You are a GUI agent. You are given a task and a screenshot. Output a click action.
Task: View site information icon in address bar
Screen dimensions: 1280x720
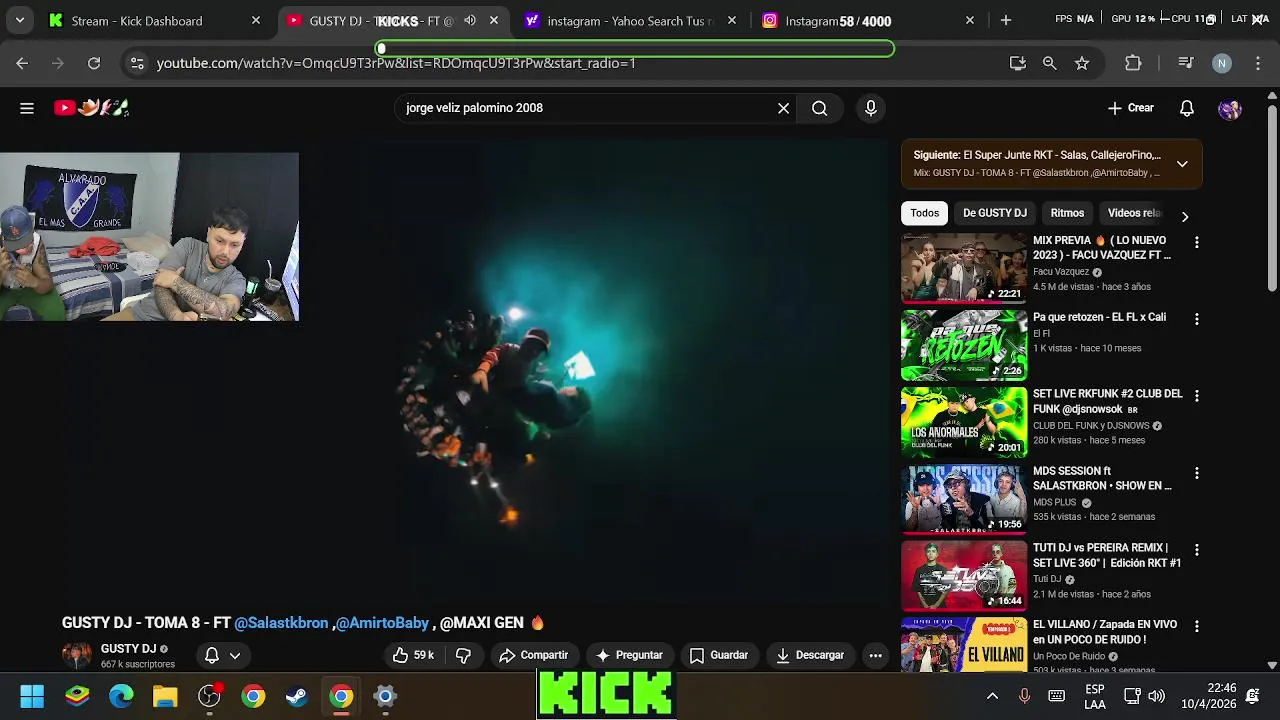137,63
